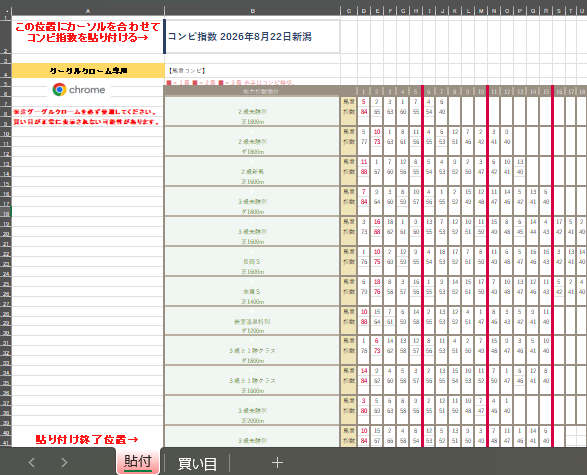Click the 3歳上1勝クラス ダ1800m race cell
The image size is (587, 475).
[252, 351]
